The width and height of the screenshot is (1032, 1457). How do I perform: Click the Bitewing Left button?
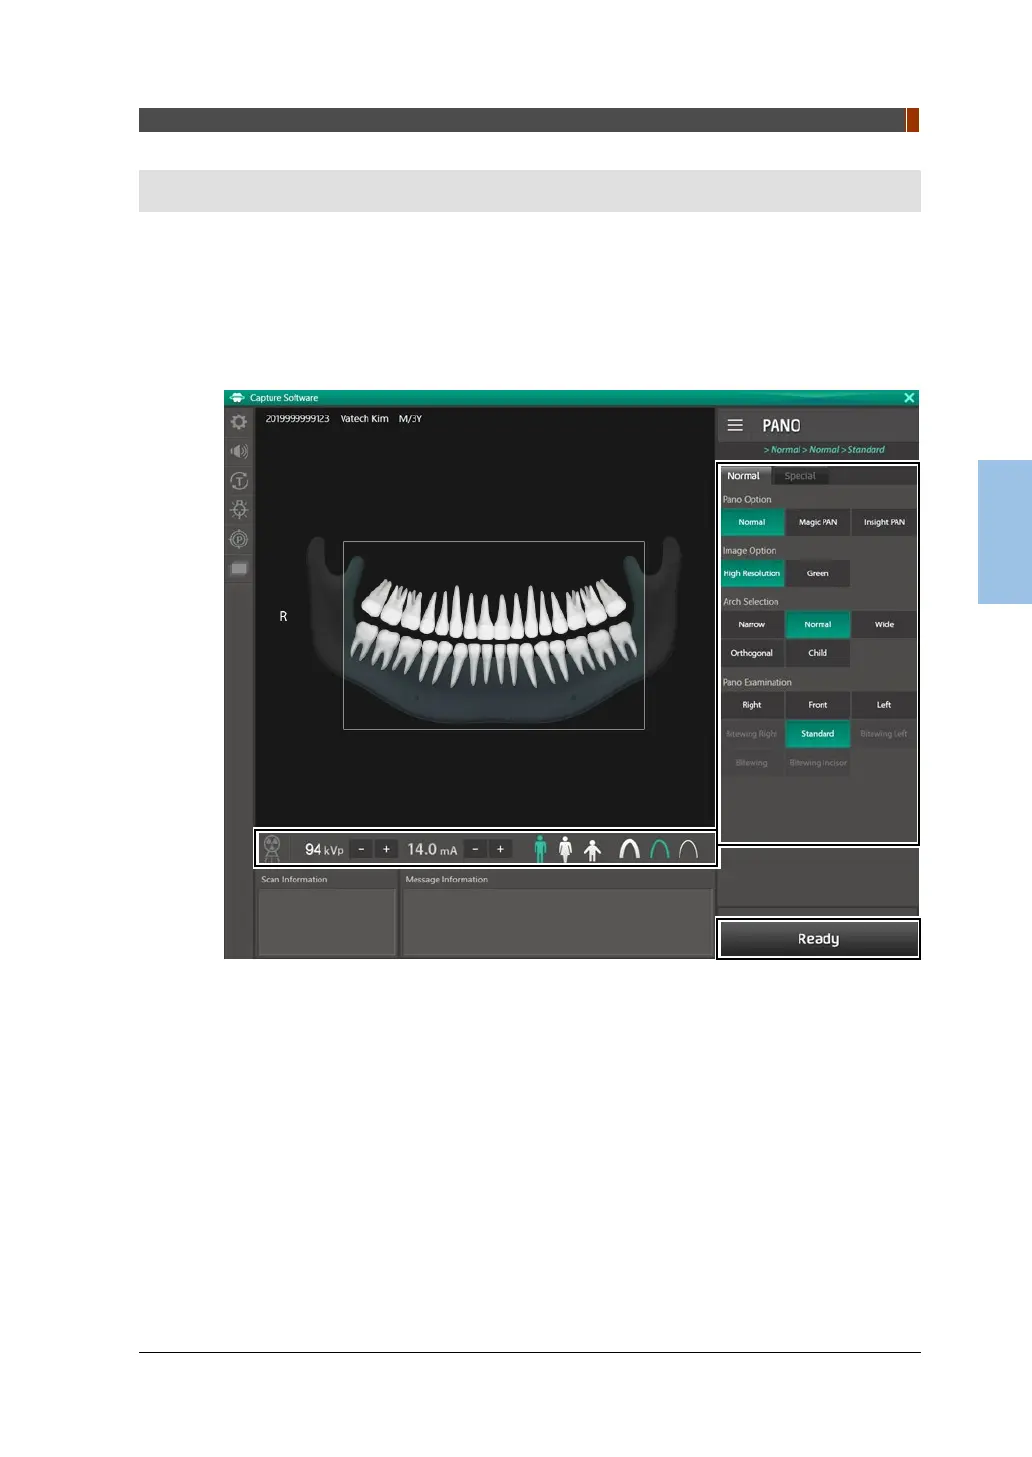884,734
